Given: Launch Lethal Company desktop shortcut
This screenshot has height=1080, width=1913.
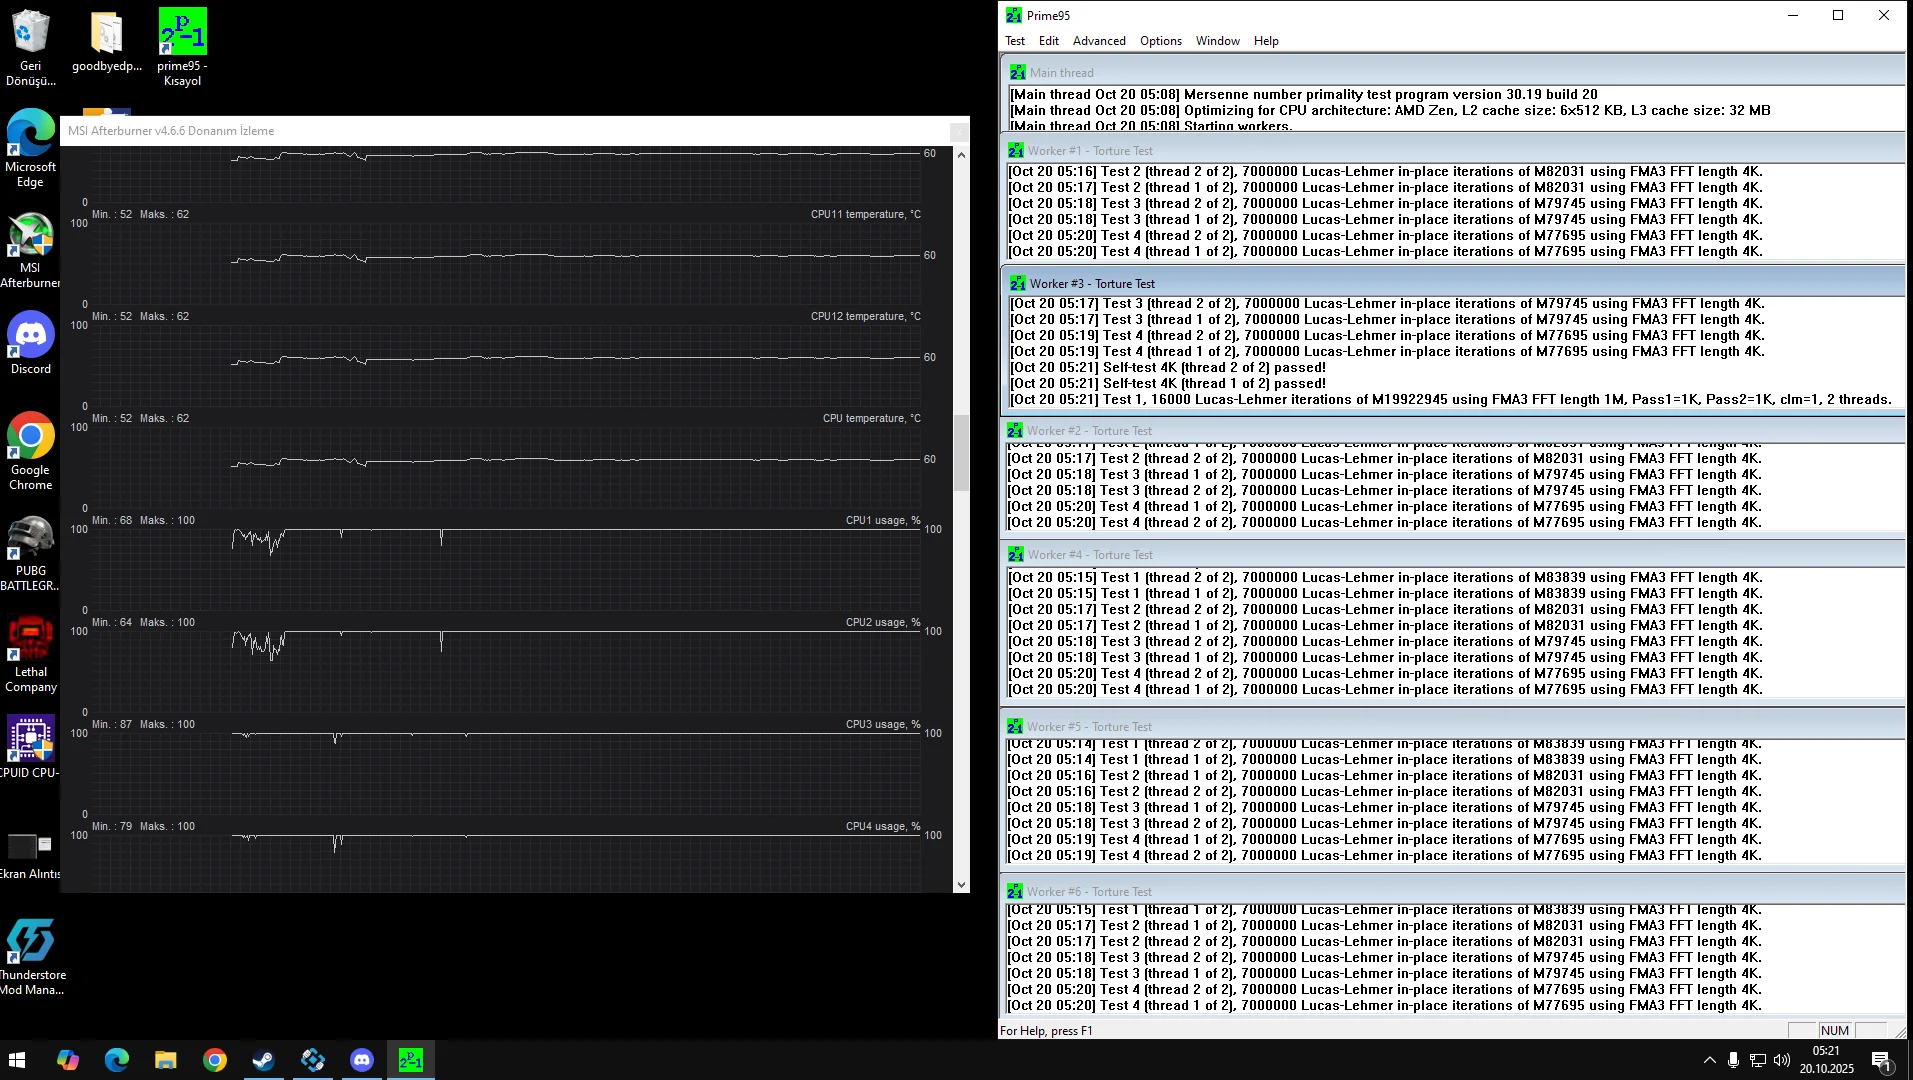Looking at the screenshot, I should pos(30,654).
